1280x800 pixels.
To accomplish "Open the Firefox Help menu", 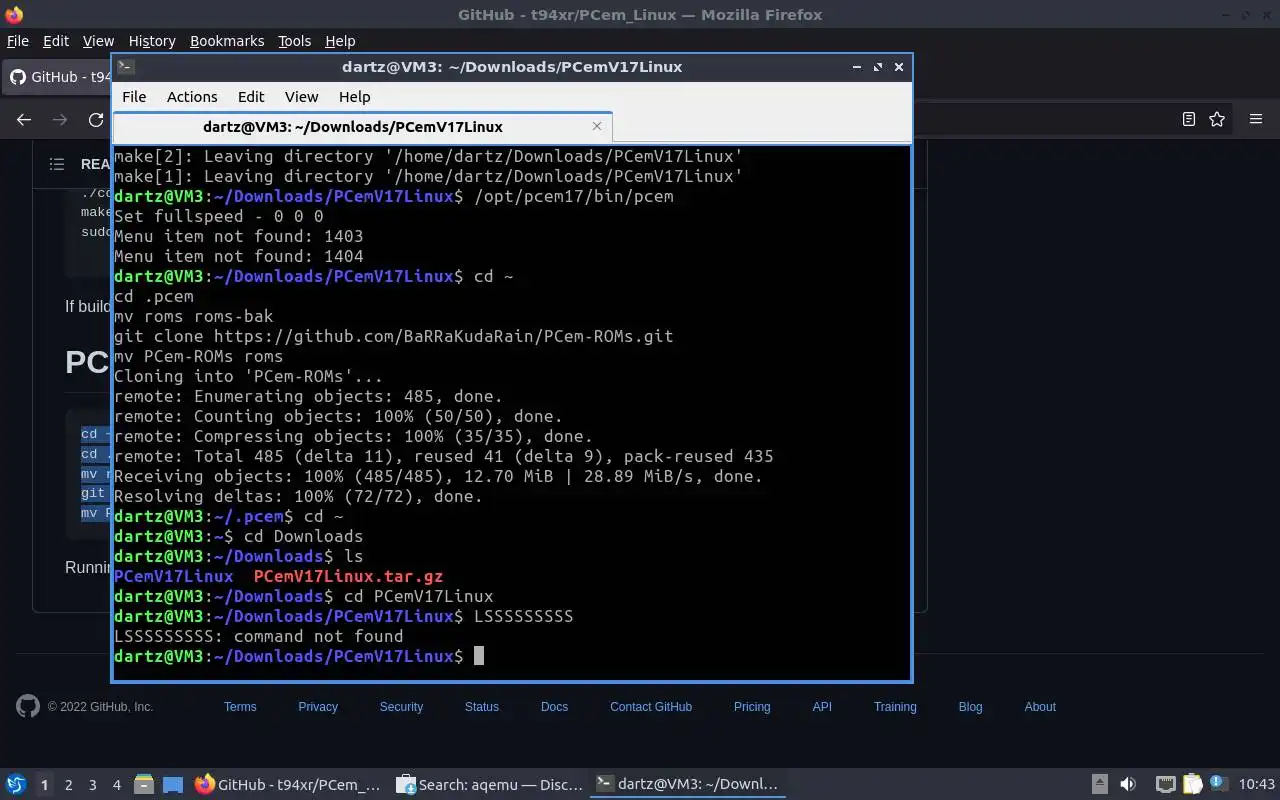I will [340, 41].
